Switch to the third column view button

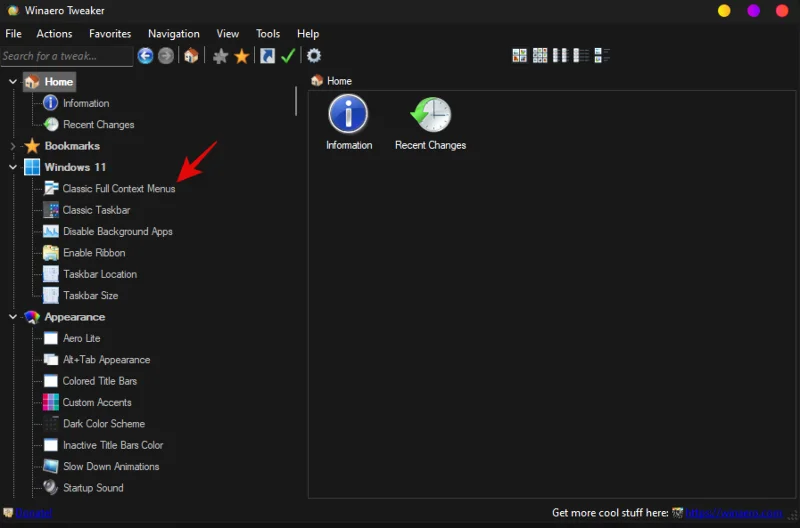(x=560, y=55)
